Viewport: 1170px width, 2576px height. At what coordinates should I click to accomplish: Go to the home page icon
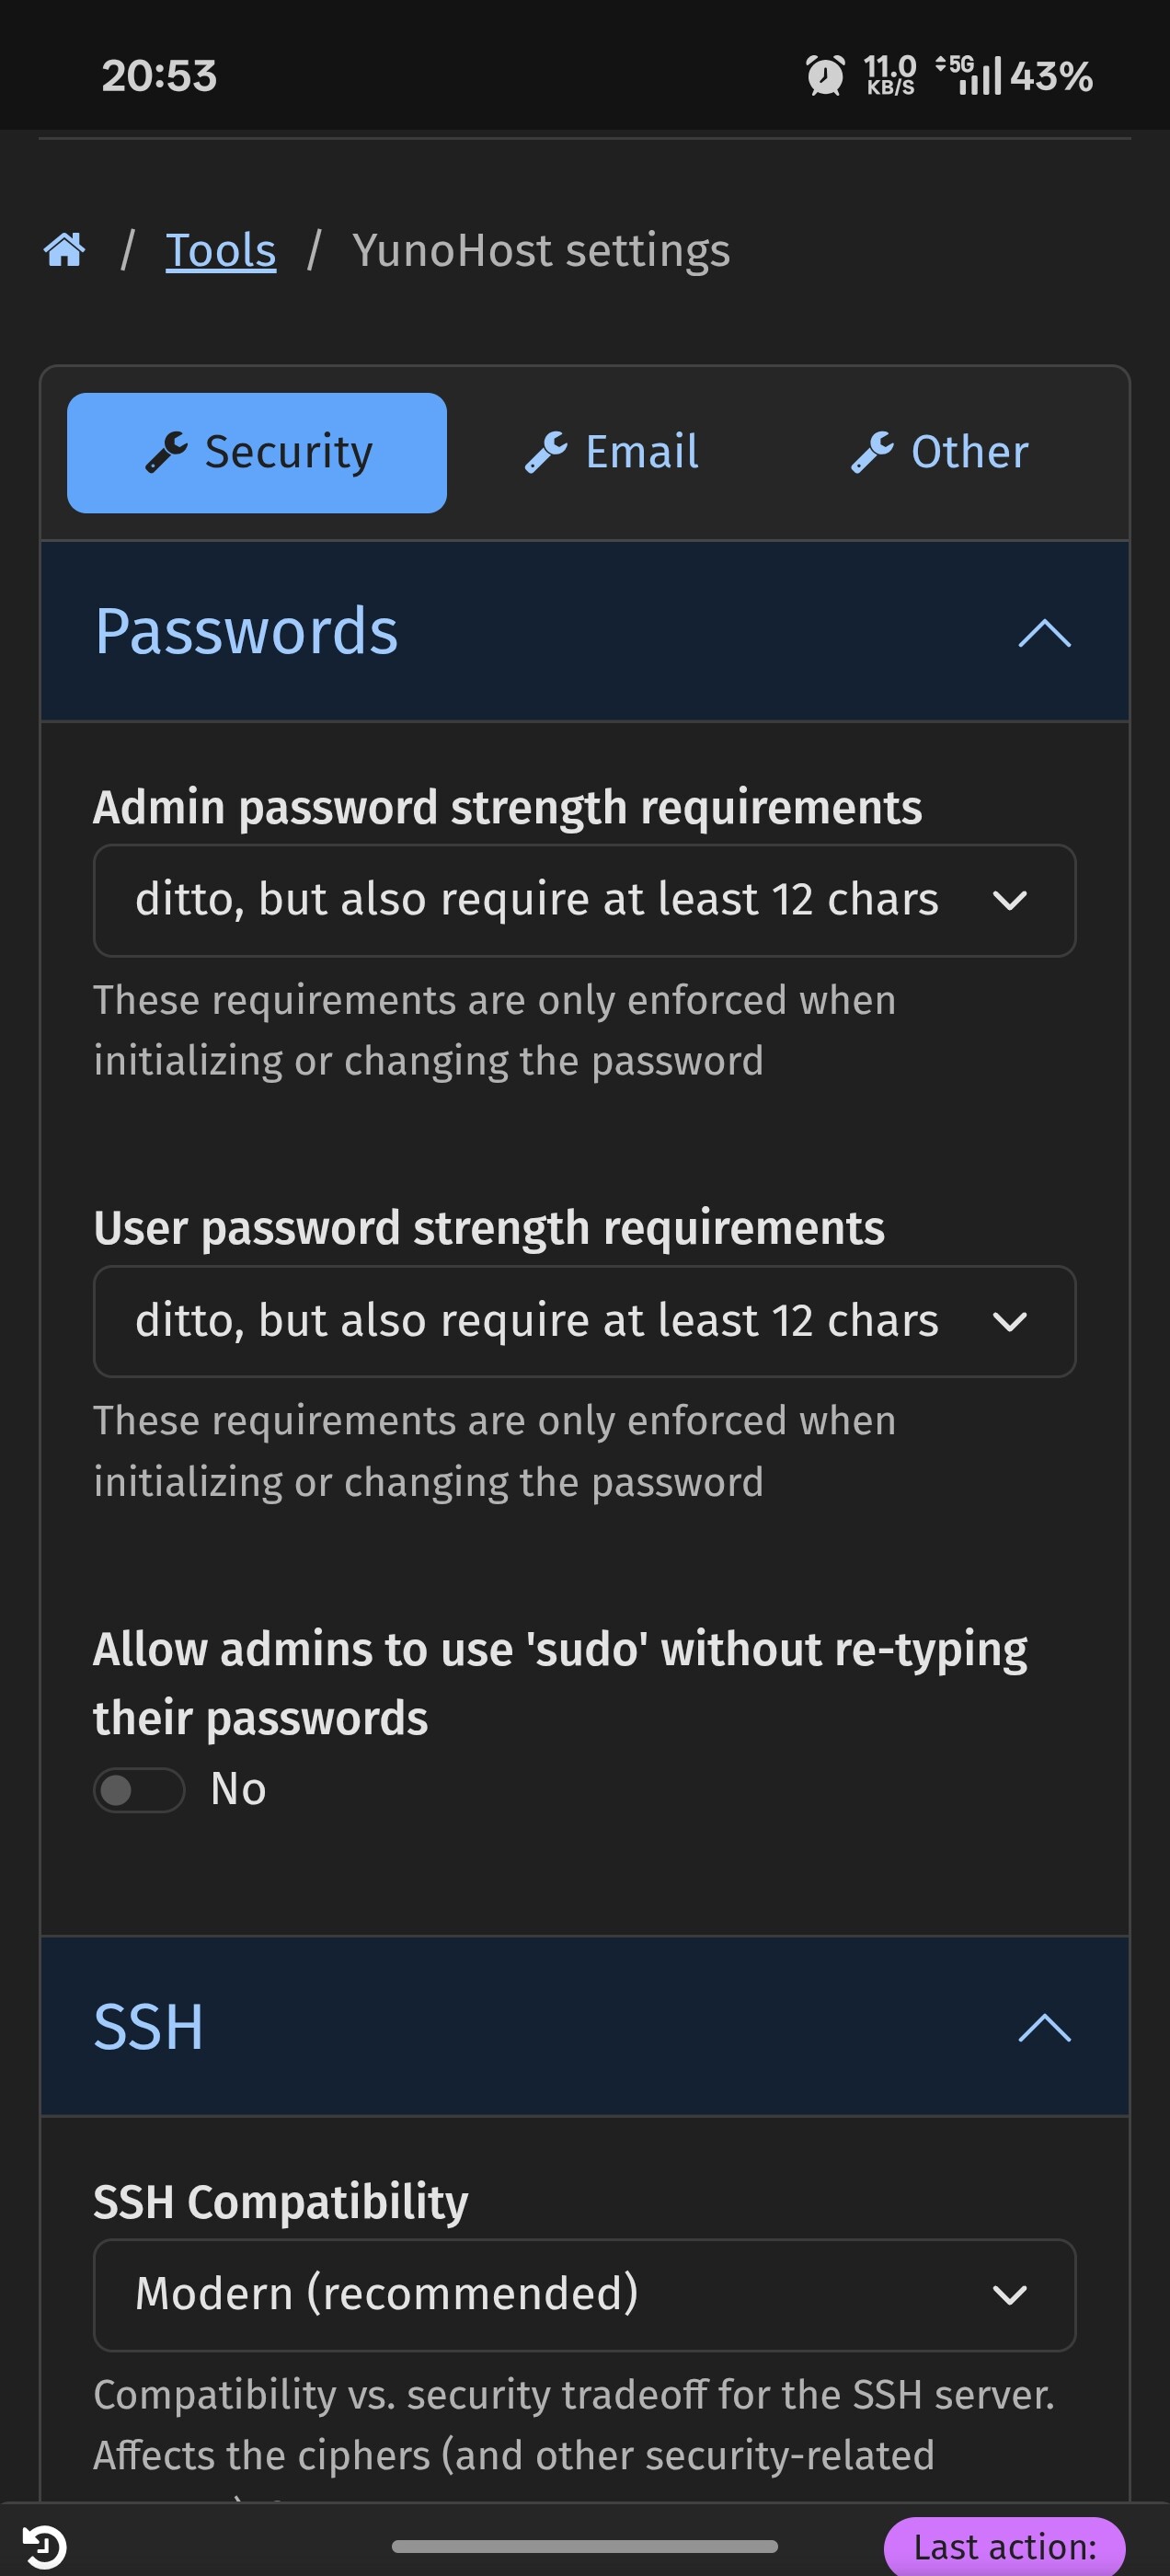point(65,250)
